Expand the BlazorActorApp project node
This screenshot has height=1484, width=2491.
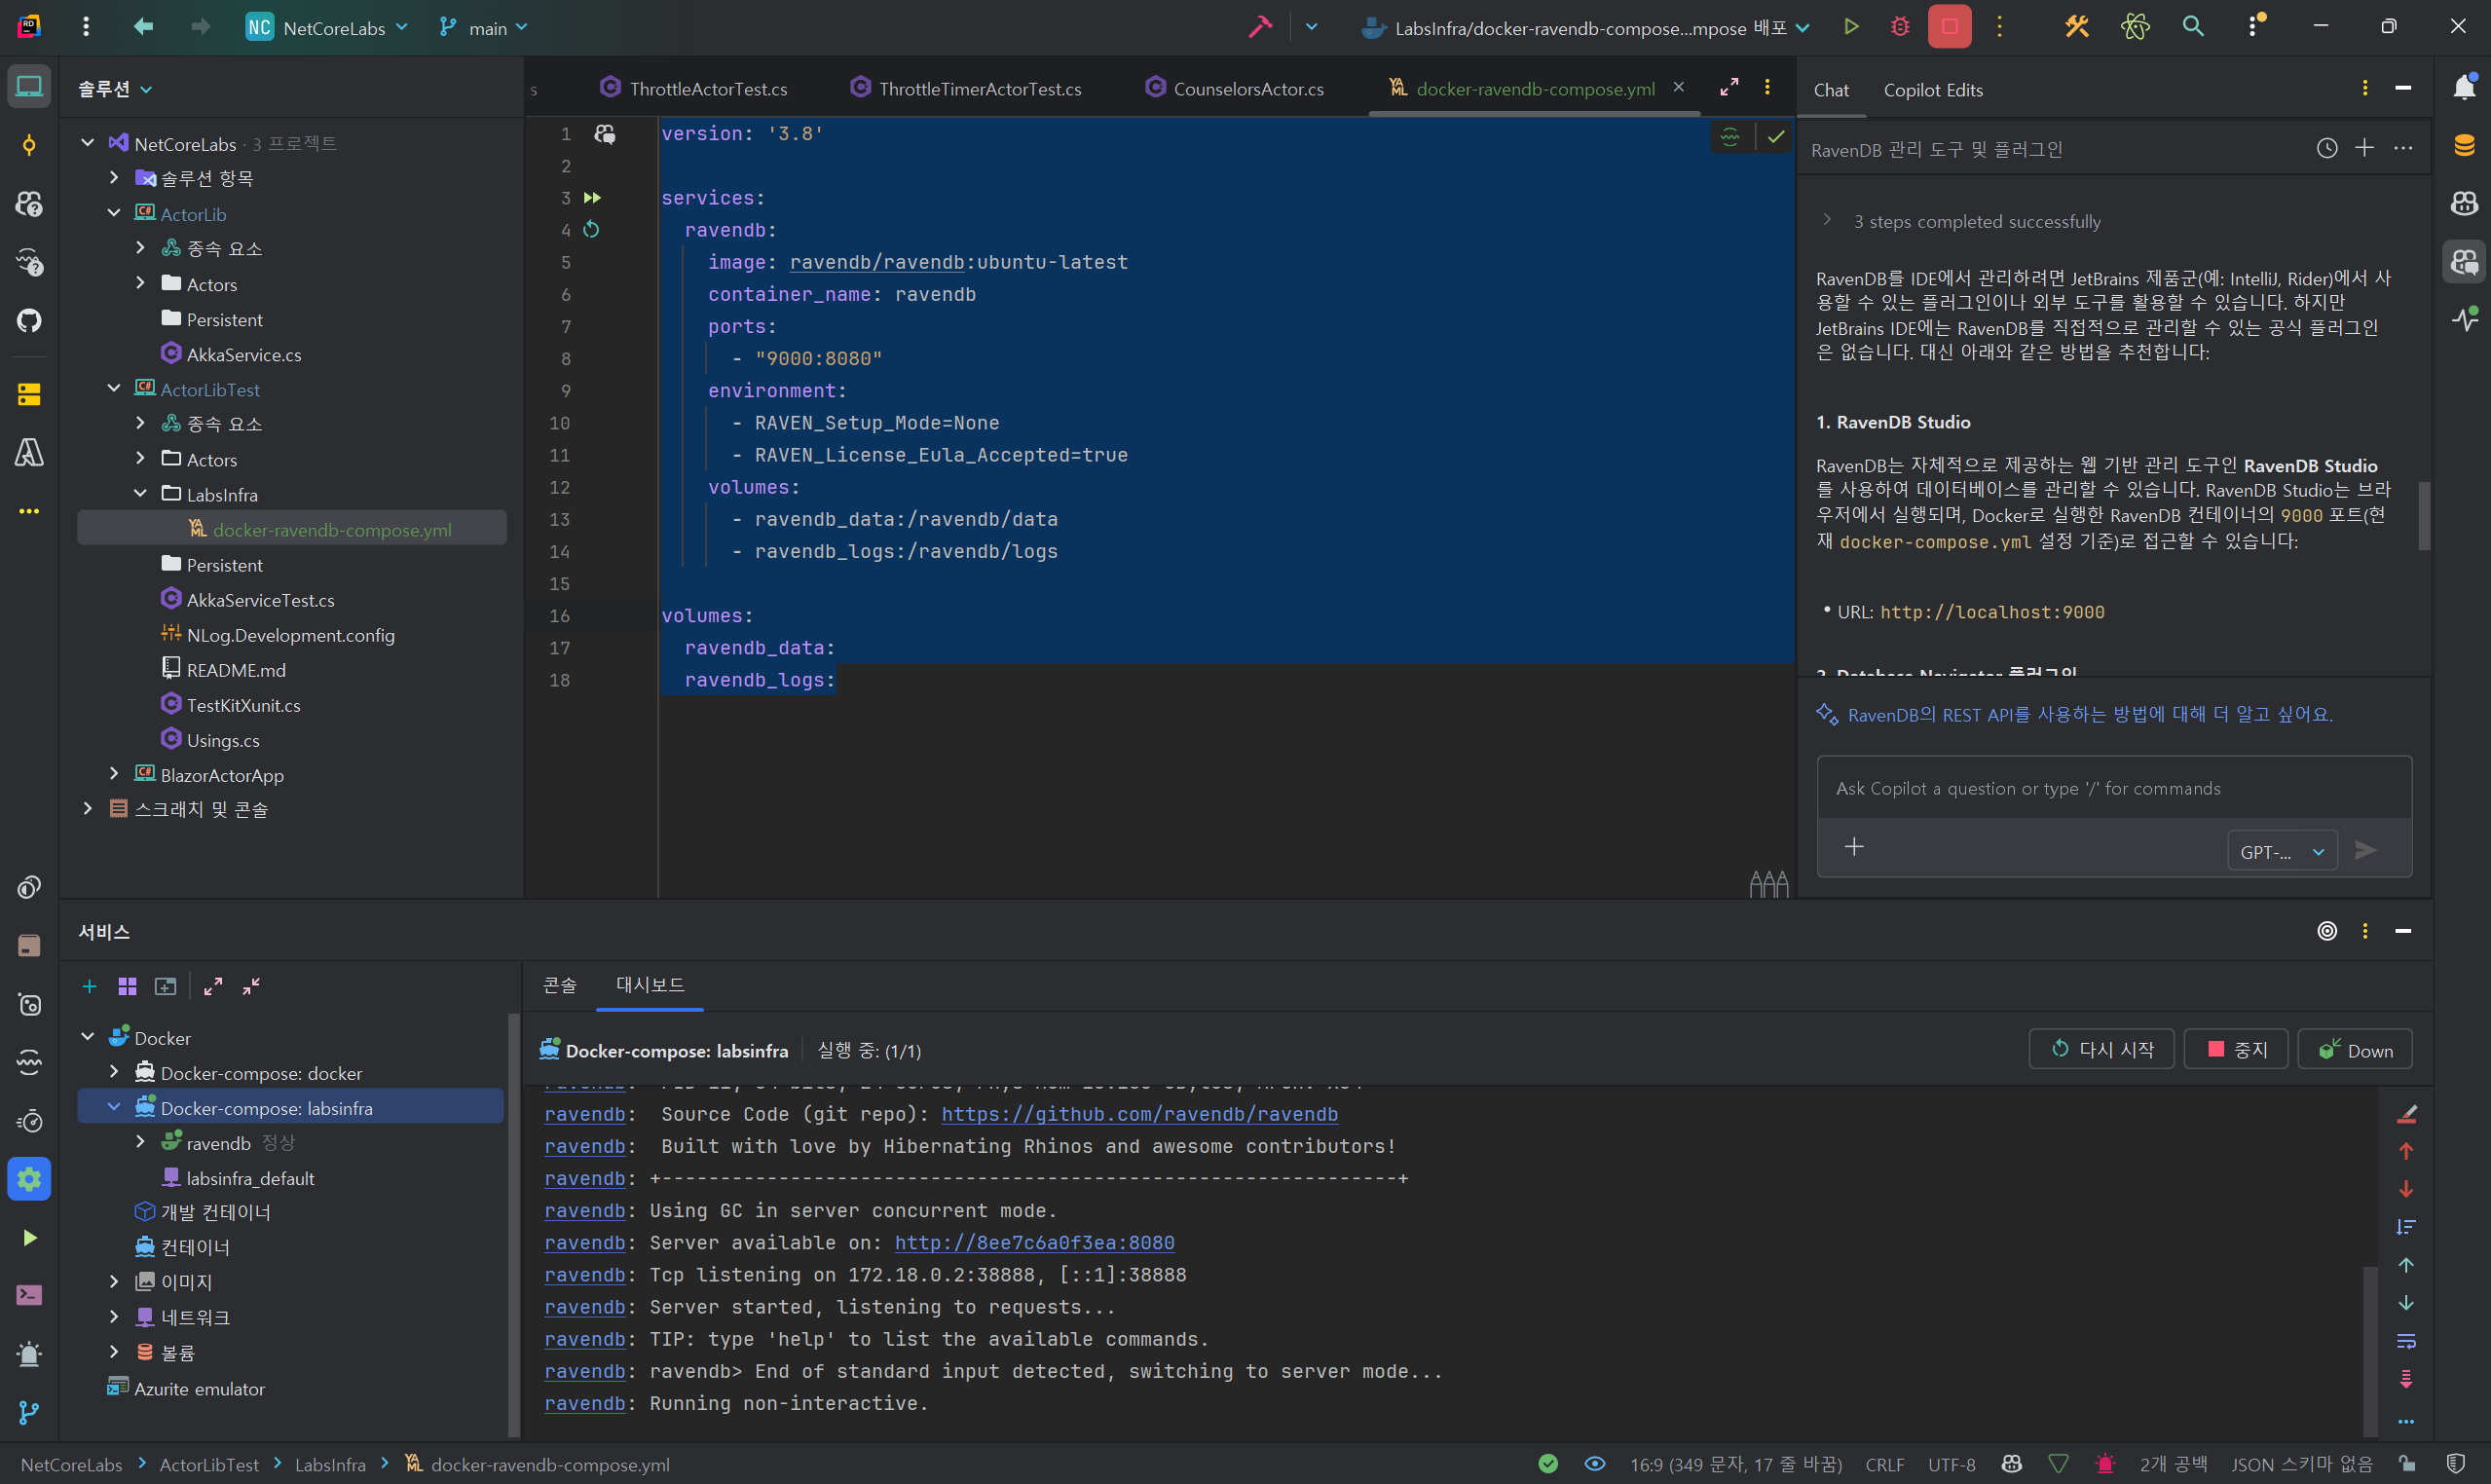click(114, 775)
